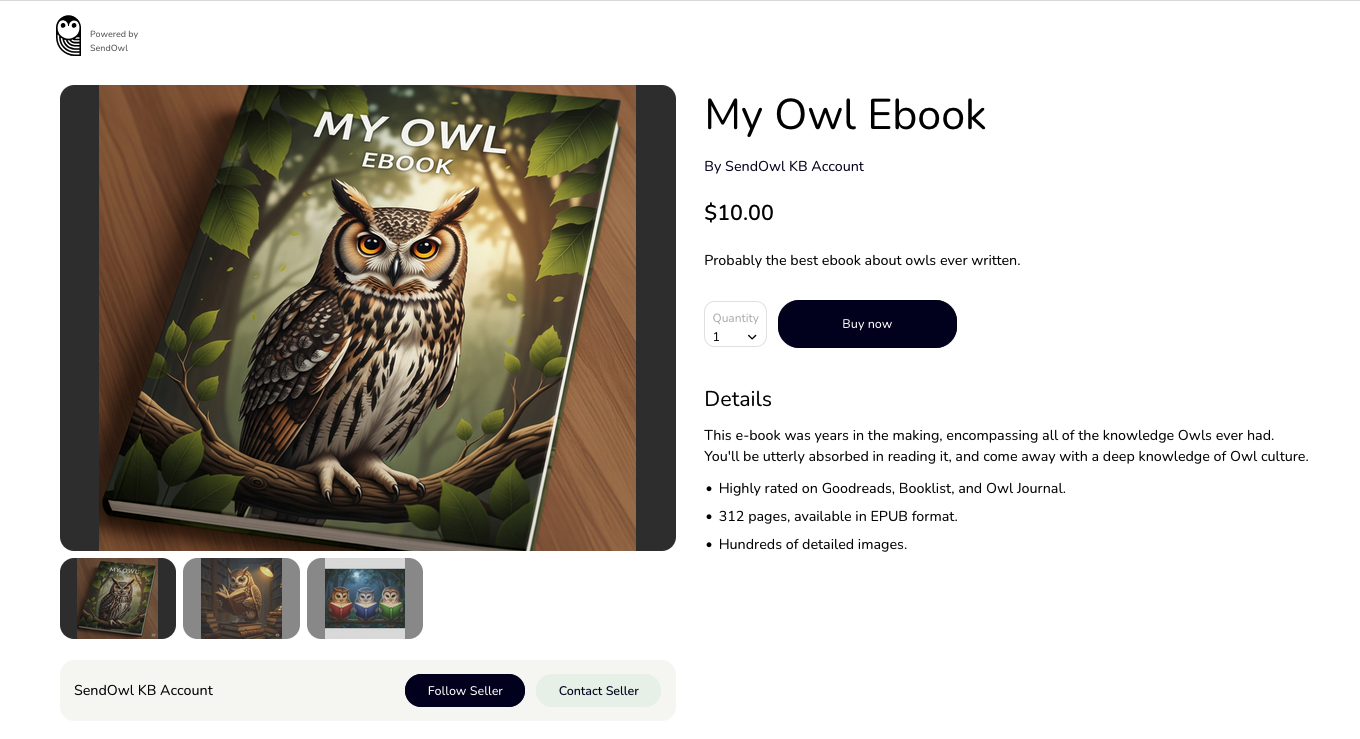Click the $10.00 price text

pyautogui.click(x=739, y=212)
